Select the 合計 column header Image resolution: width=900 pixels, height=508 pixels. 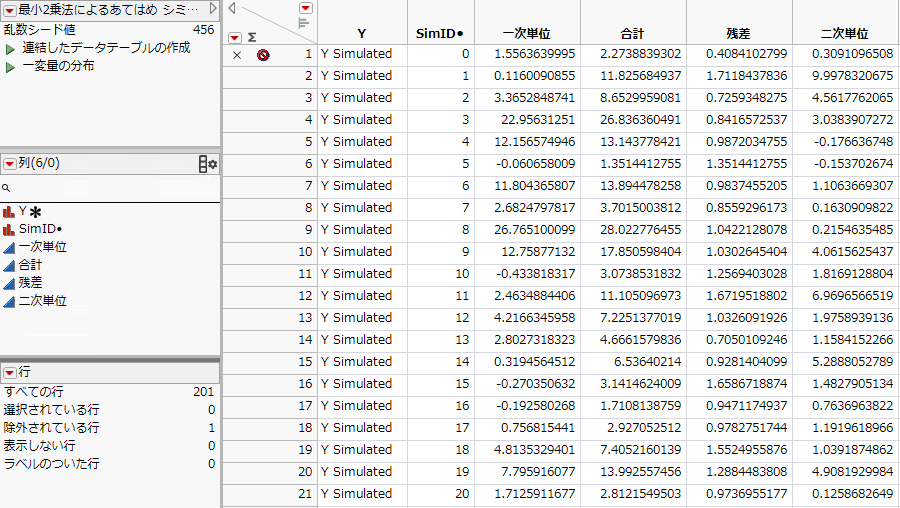pyautogui.click(x=633, y=34)
